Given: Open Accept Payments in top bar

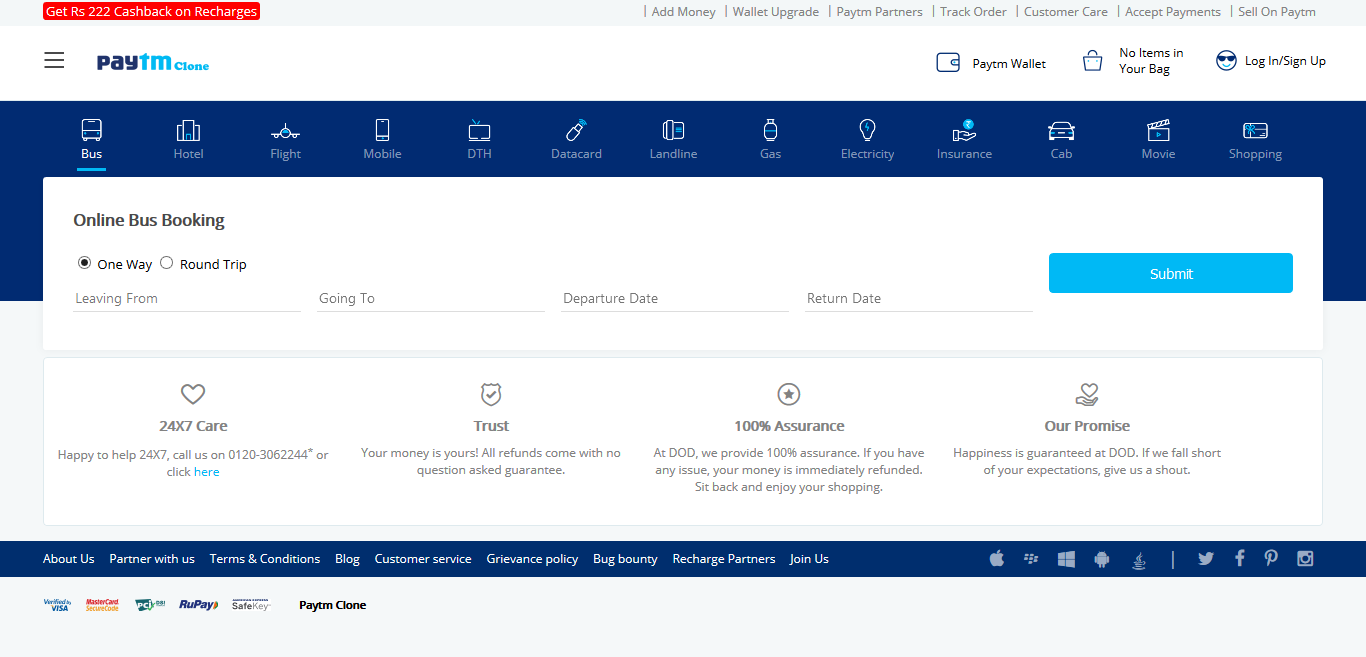Looking at the screenshot, I should tap(1173, 12).
